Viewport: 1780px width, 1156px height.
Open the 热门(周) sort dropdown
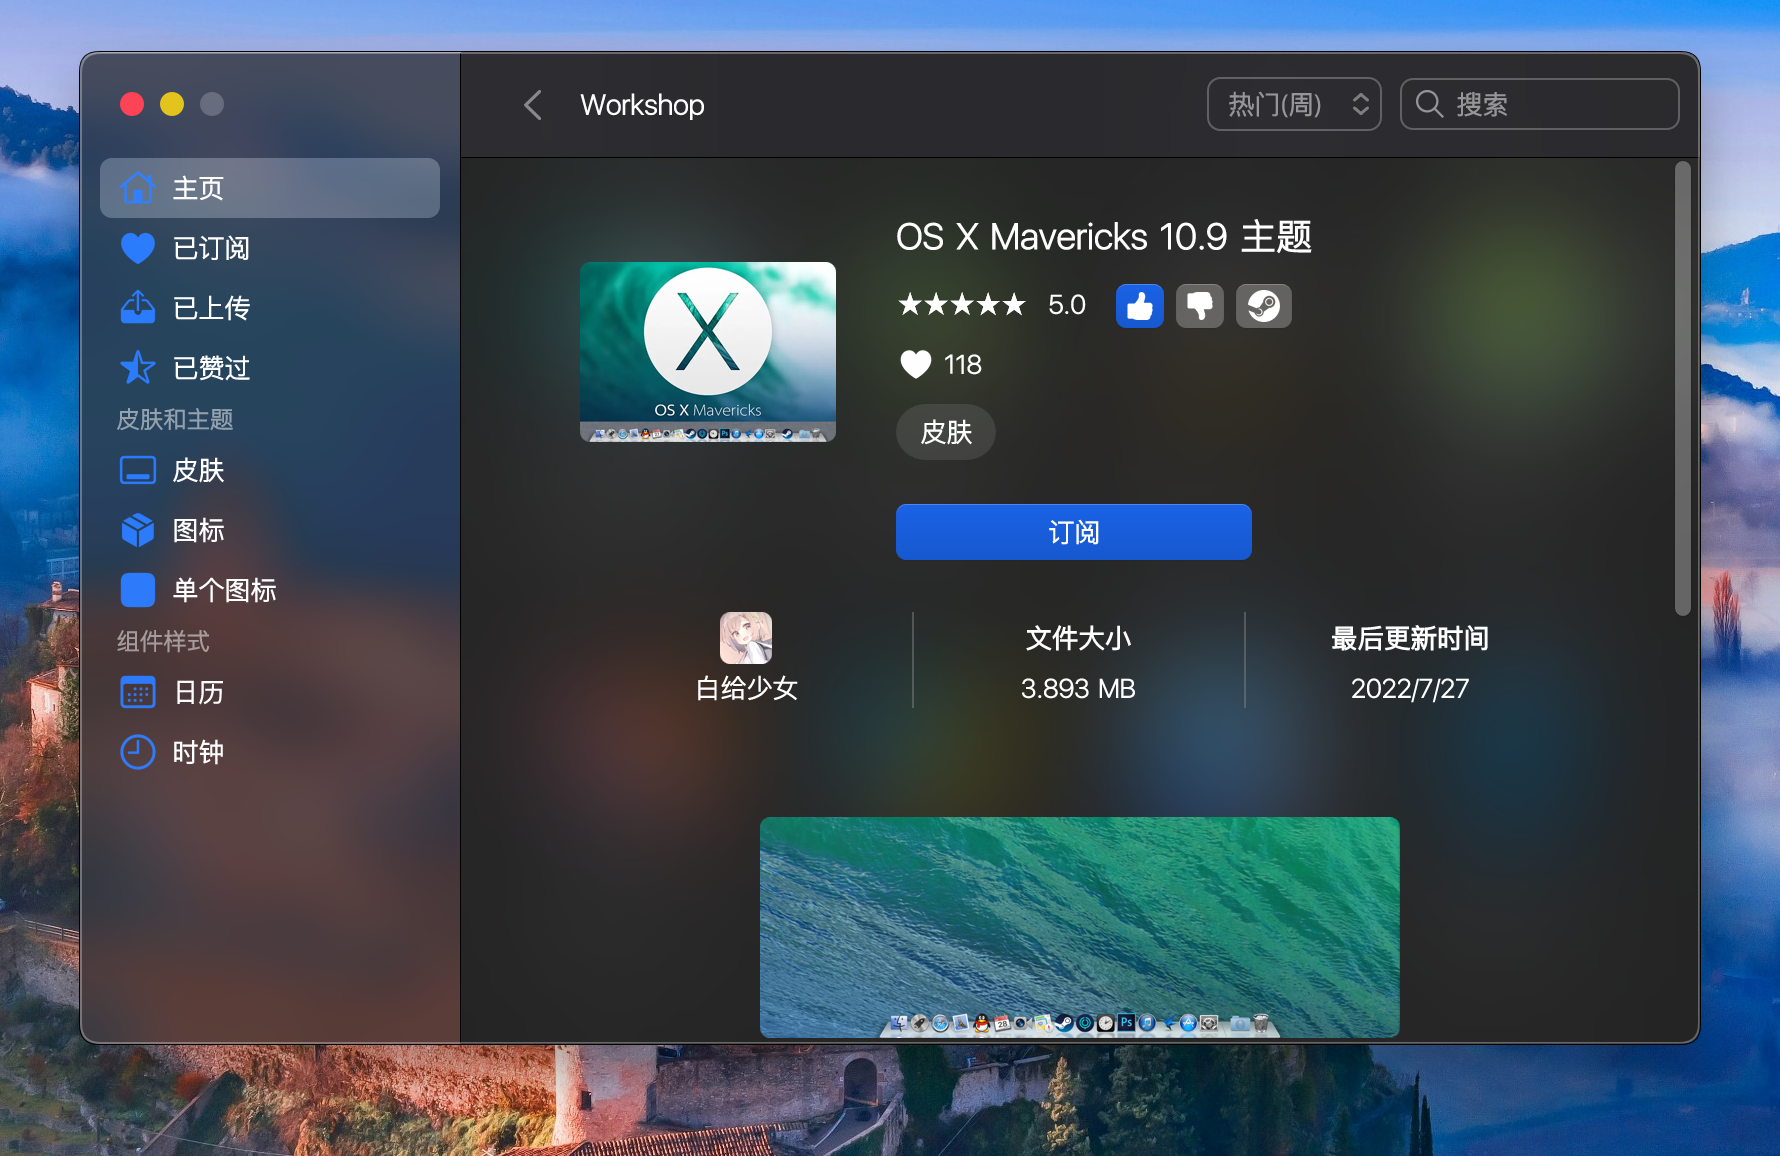1294,104
